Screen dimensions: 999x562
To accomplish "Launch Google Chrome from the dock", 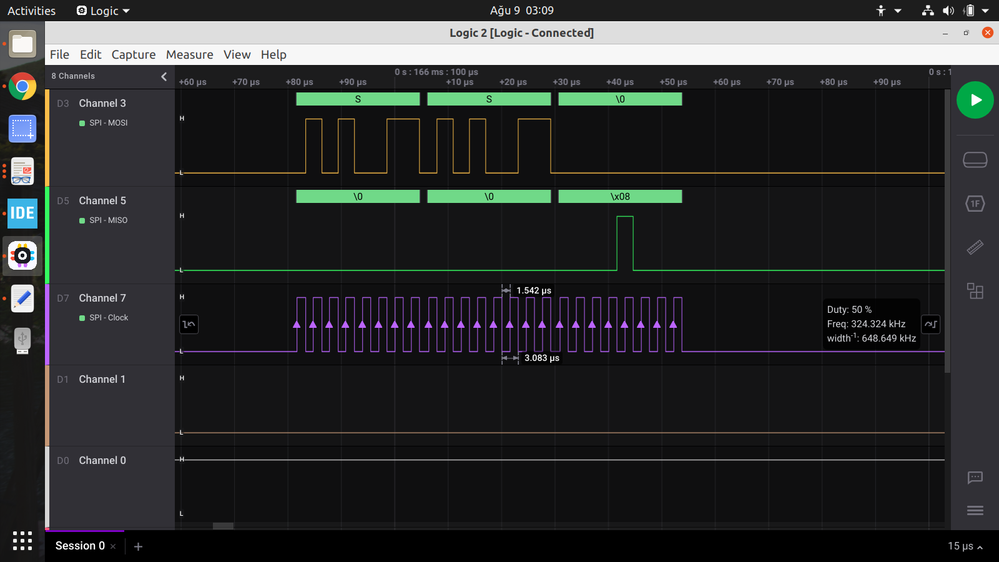I will 22,86.
